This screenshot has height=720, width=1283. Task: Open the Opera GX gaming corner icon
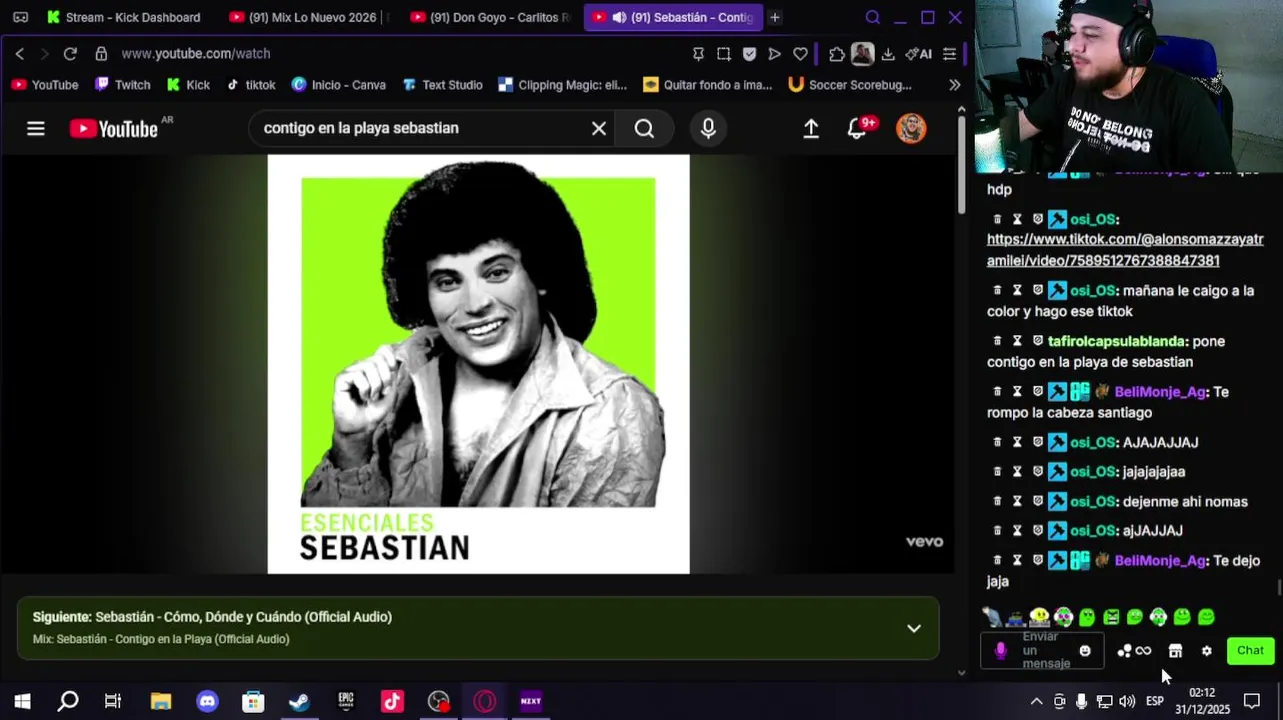tap(20, 17)
